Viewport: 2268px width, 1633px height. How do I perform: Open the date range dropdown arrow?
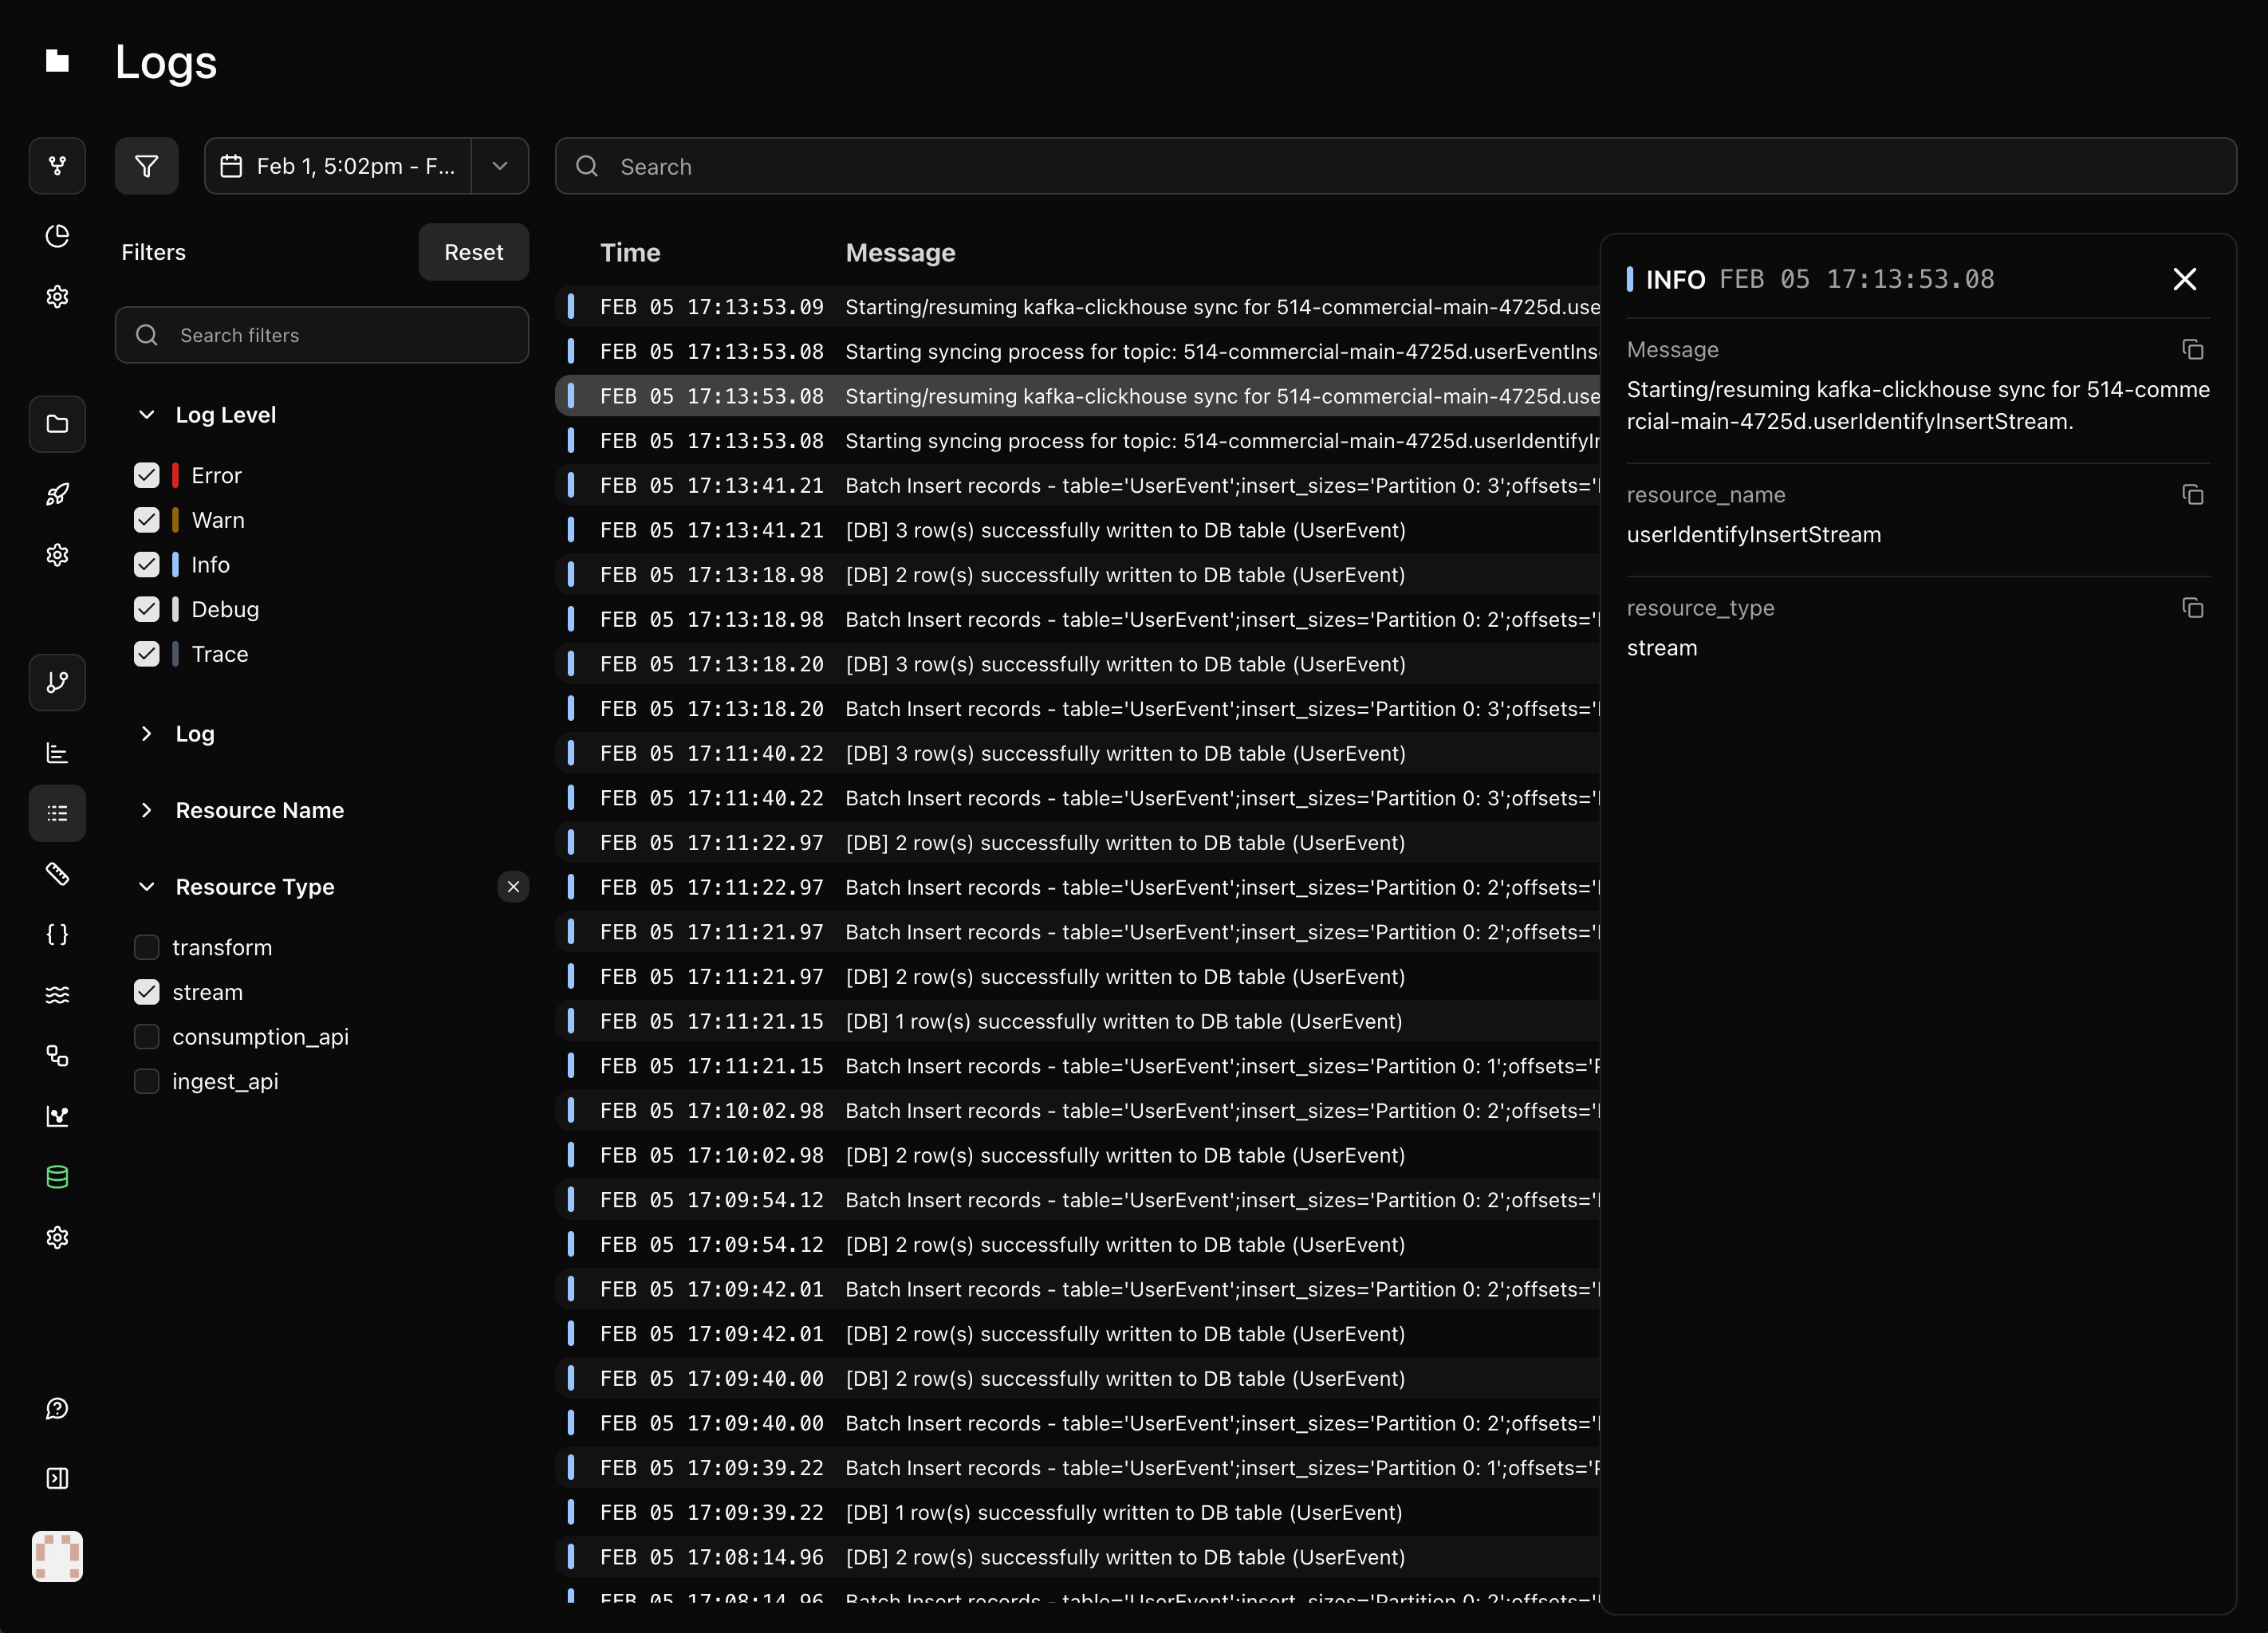500,166
